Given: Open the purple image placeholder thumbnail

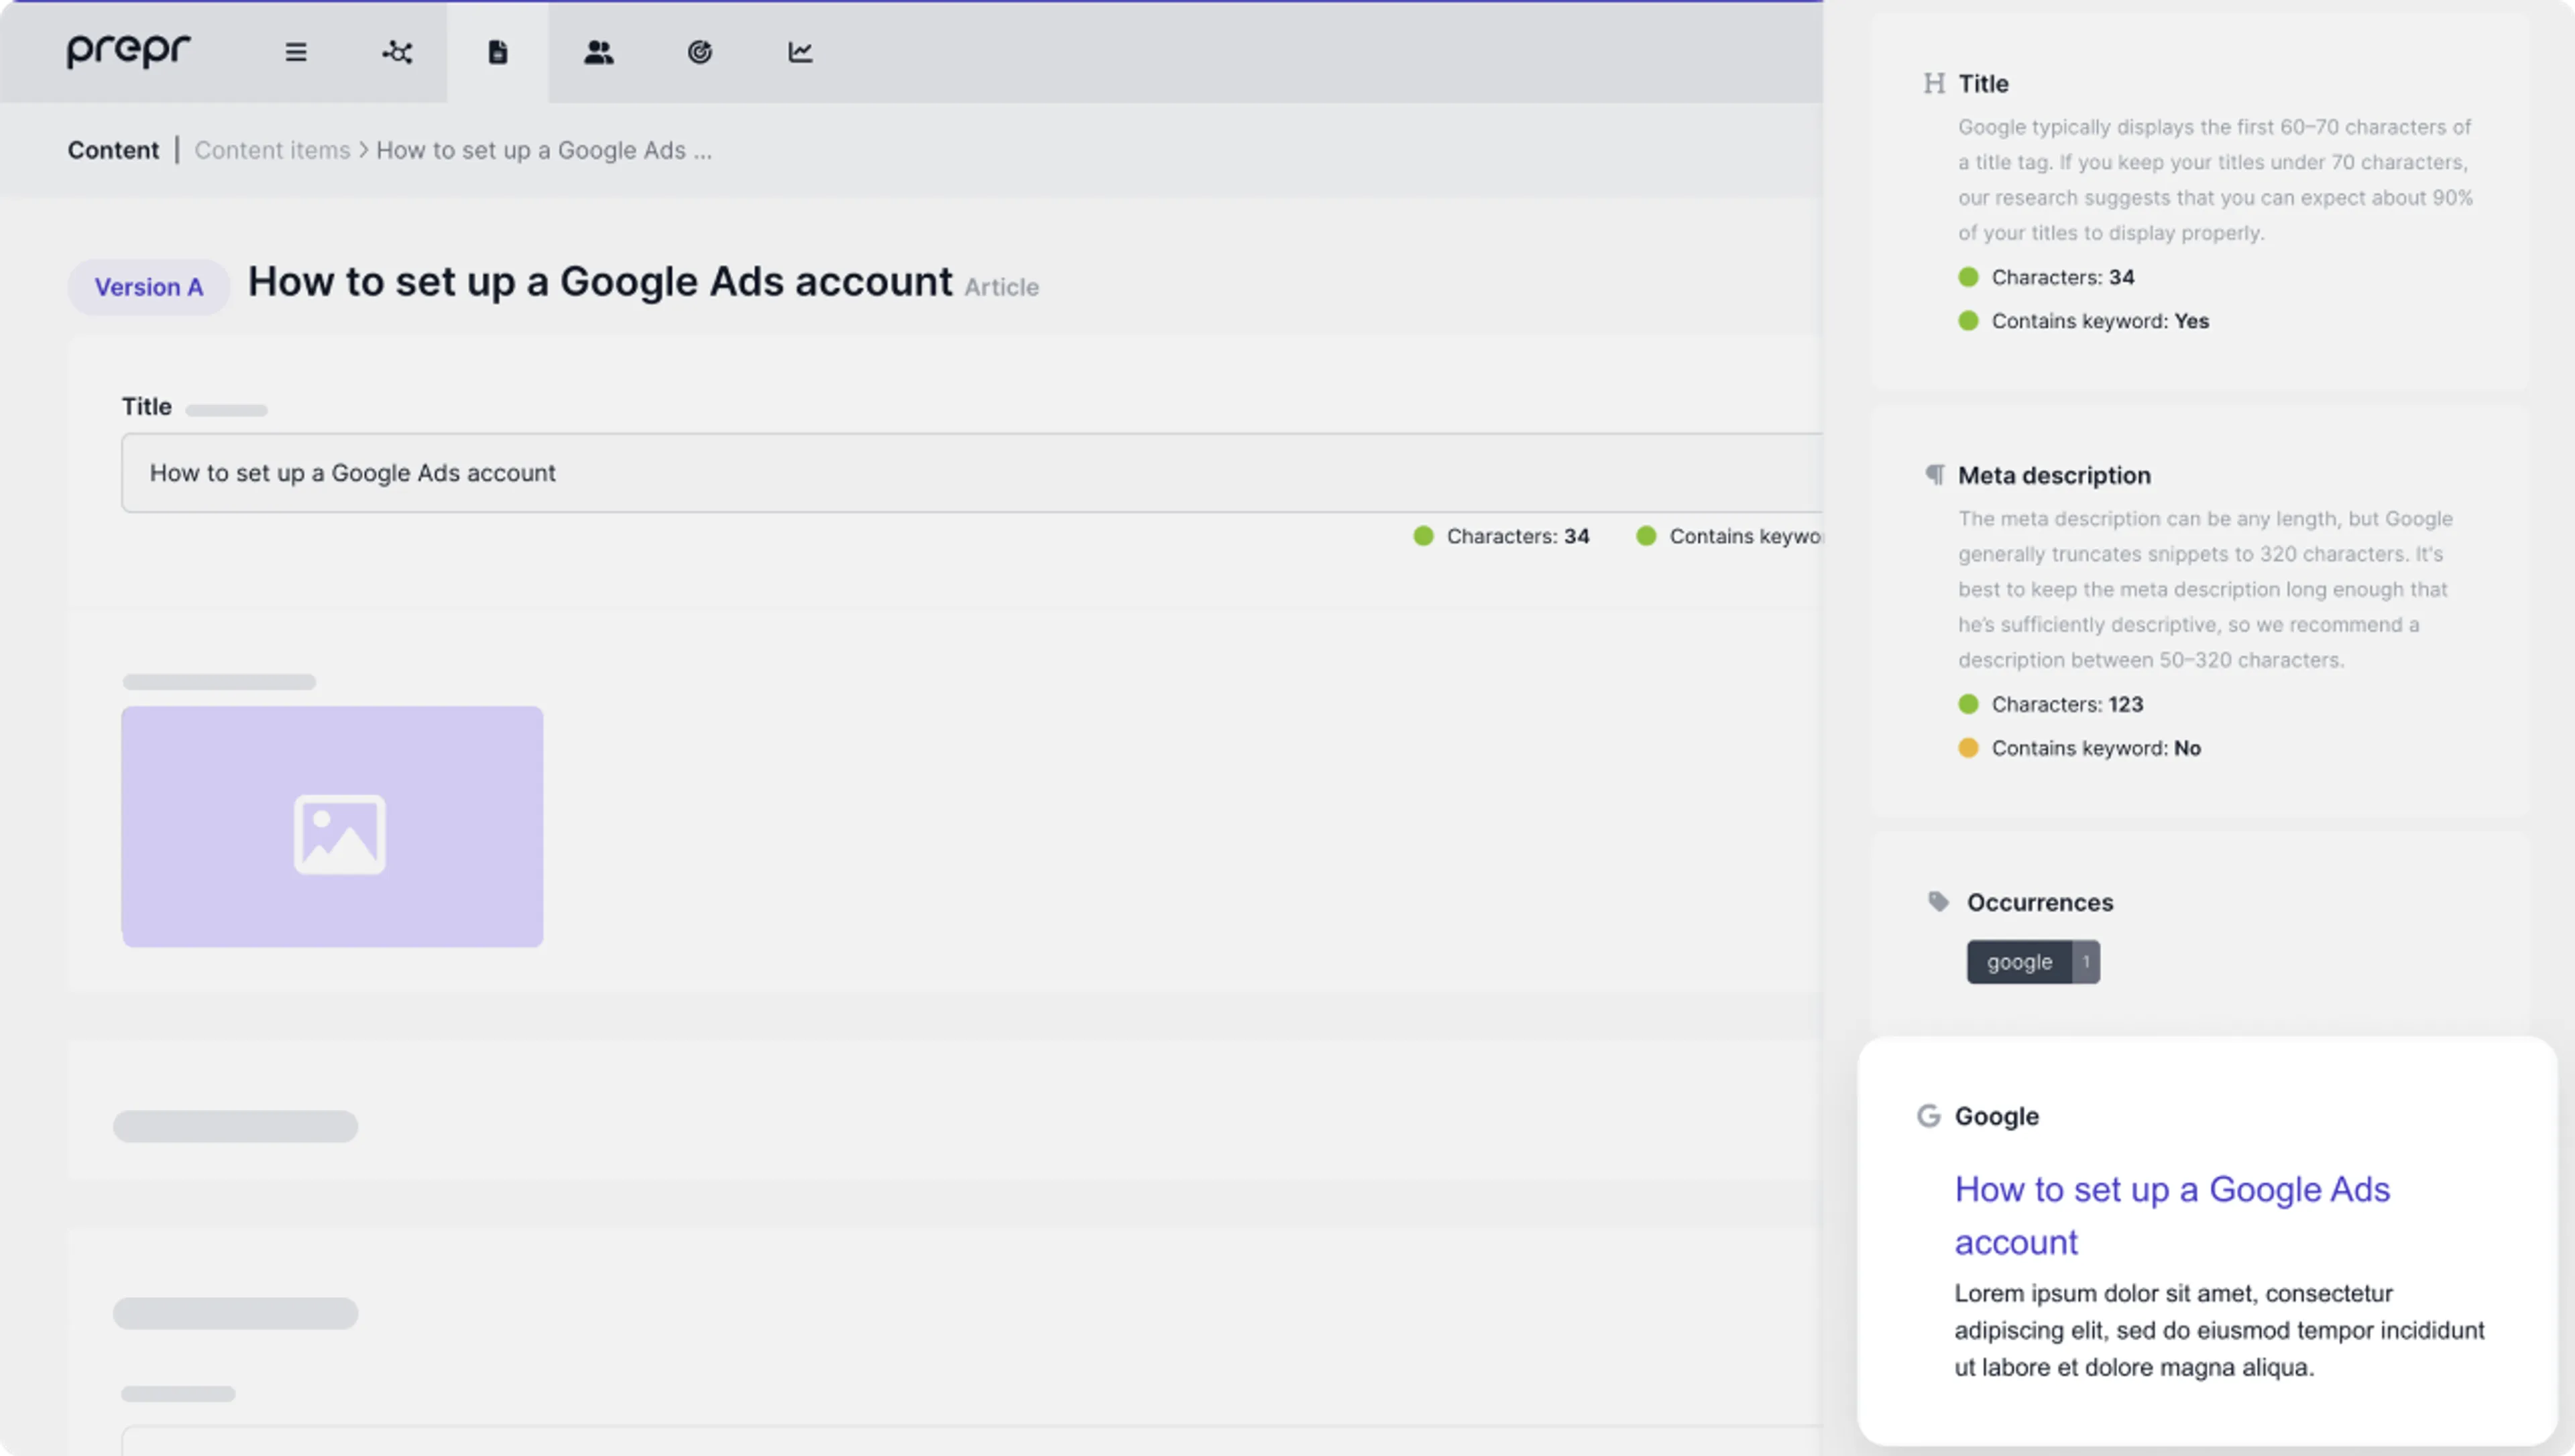Looking at the screenshot, I should click(x=333, y=827).
